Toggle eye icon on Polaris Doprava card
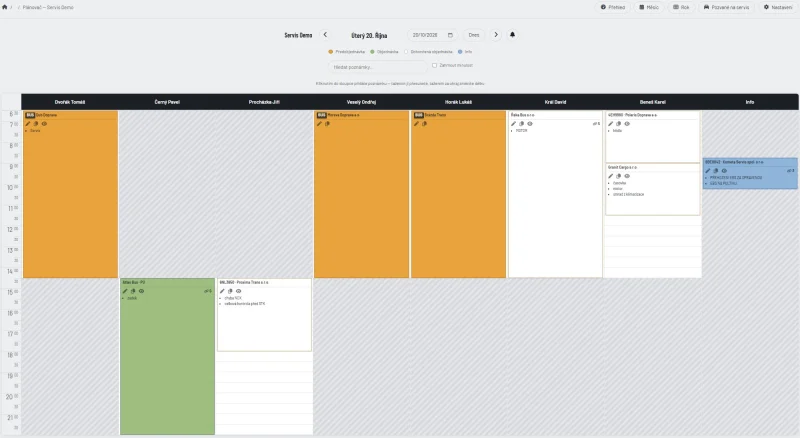Viewport: 800px width, 438px height. click(627, 124)
